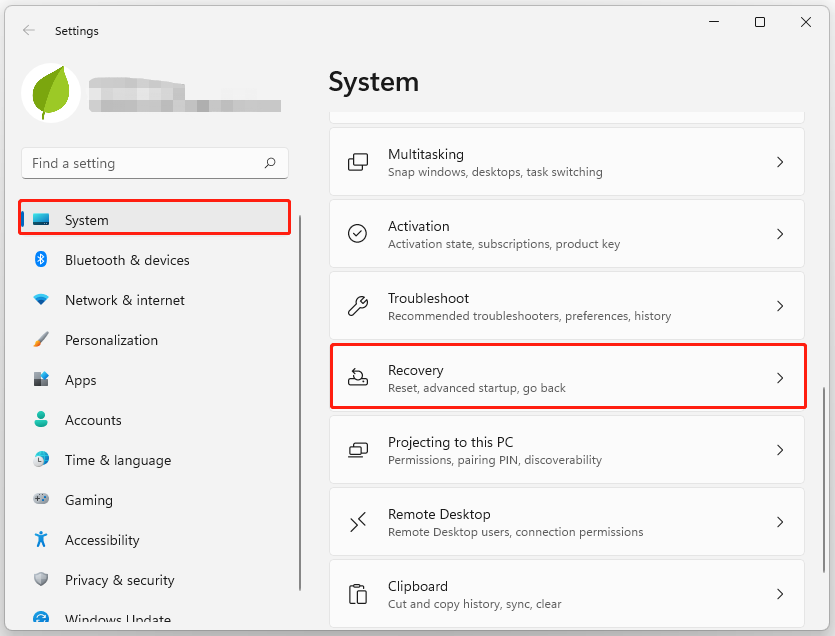
Task: Click the Troubleshoot wrench icon
Action: 357,305
